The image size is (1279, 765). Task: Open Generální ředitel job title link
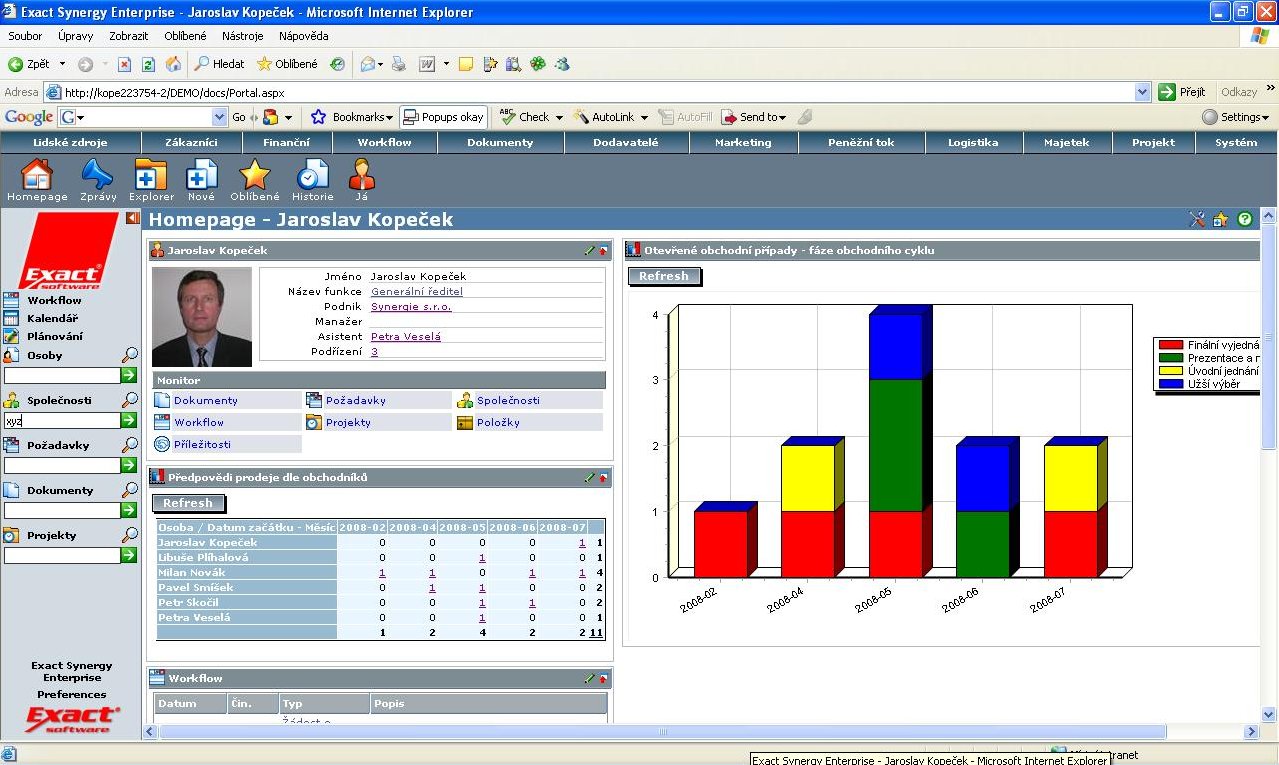click(416, 291)
